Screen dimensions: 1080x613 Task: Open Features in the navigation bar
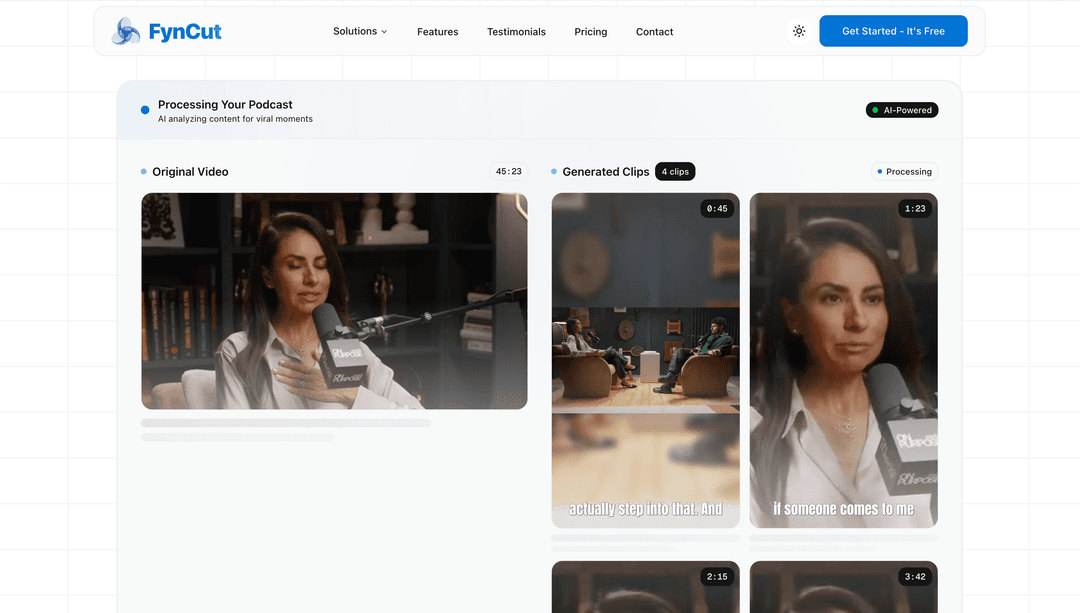tap(437, 31)
